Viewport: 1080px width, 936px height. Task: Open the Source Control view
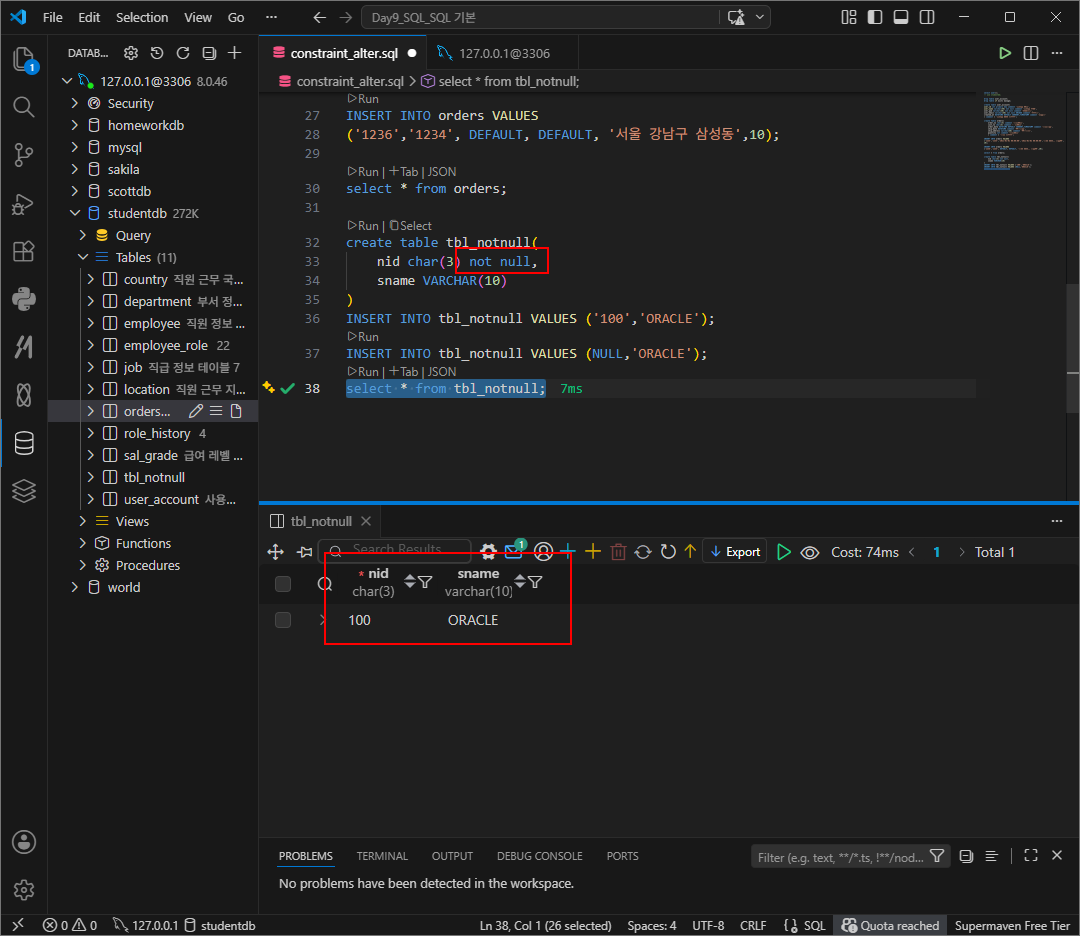point(23,155)
